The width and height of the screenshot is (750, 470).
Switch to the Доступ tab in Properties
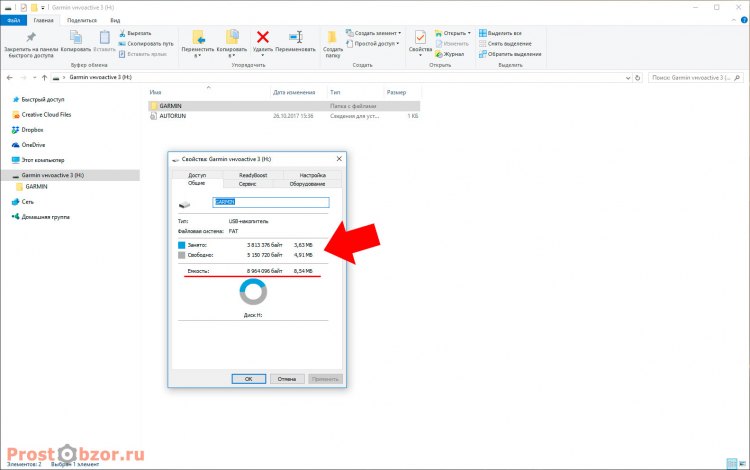(197, 175)
